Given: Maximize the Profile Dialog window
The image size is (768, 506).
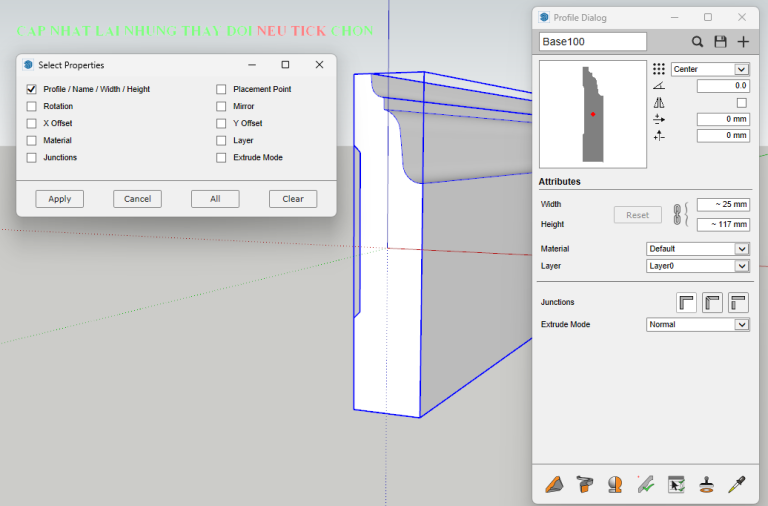Looking at the screenshot, I should coord(708,17).
